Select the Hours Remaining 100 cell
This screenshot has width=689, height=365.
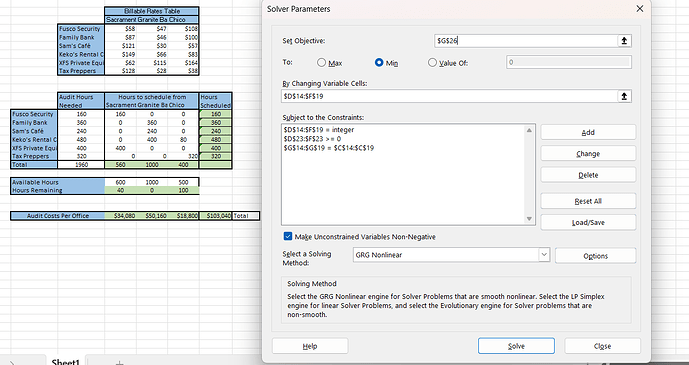[x=183, y=191]
